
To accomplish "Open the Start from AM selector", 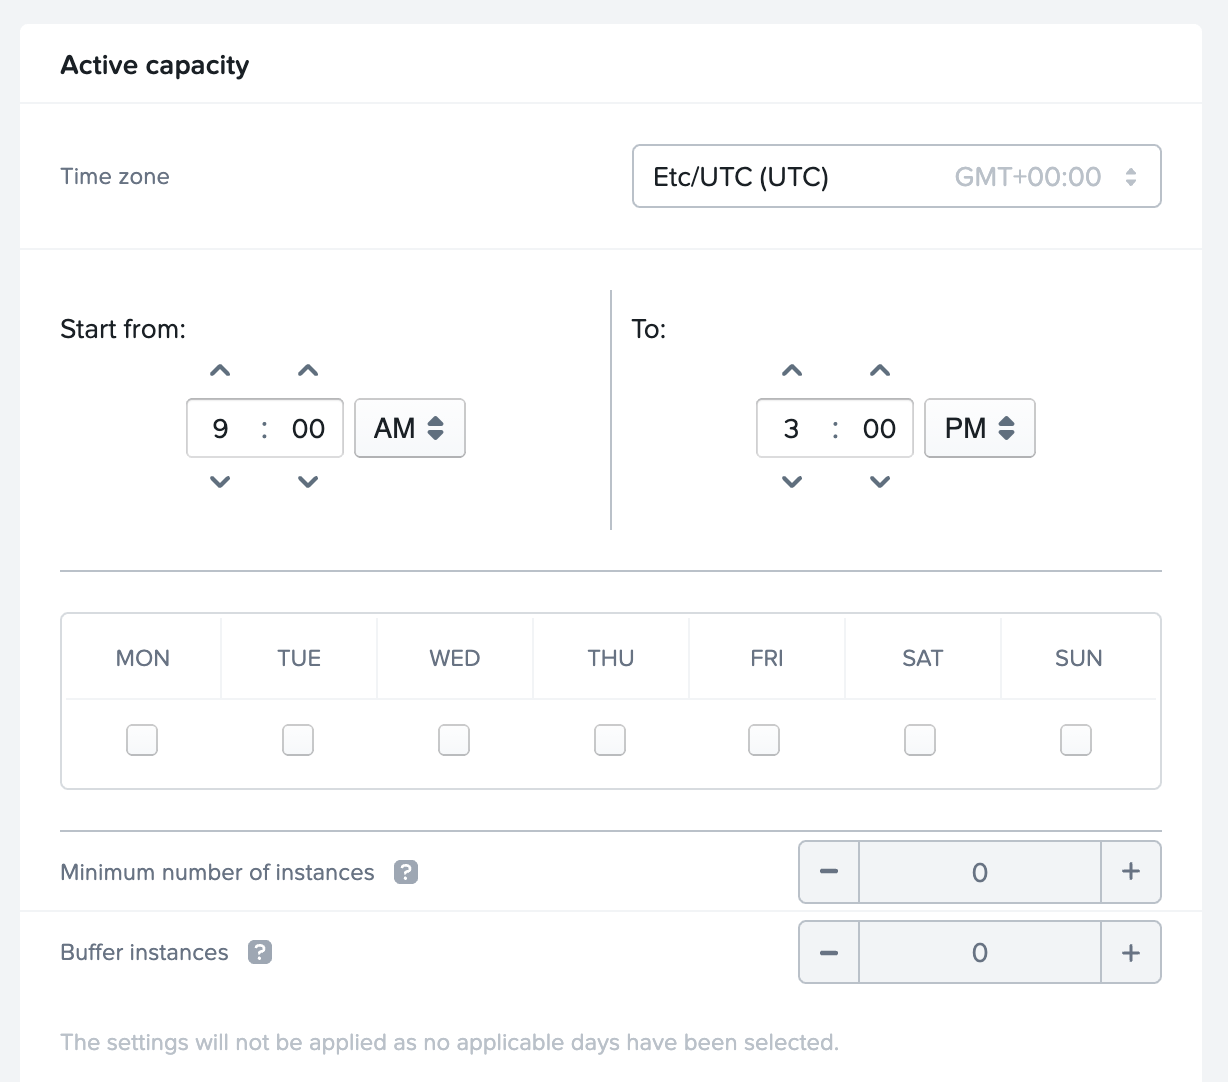I will 410,429.
